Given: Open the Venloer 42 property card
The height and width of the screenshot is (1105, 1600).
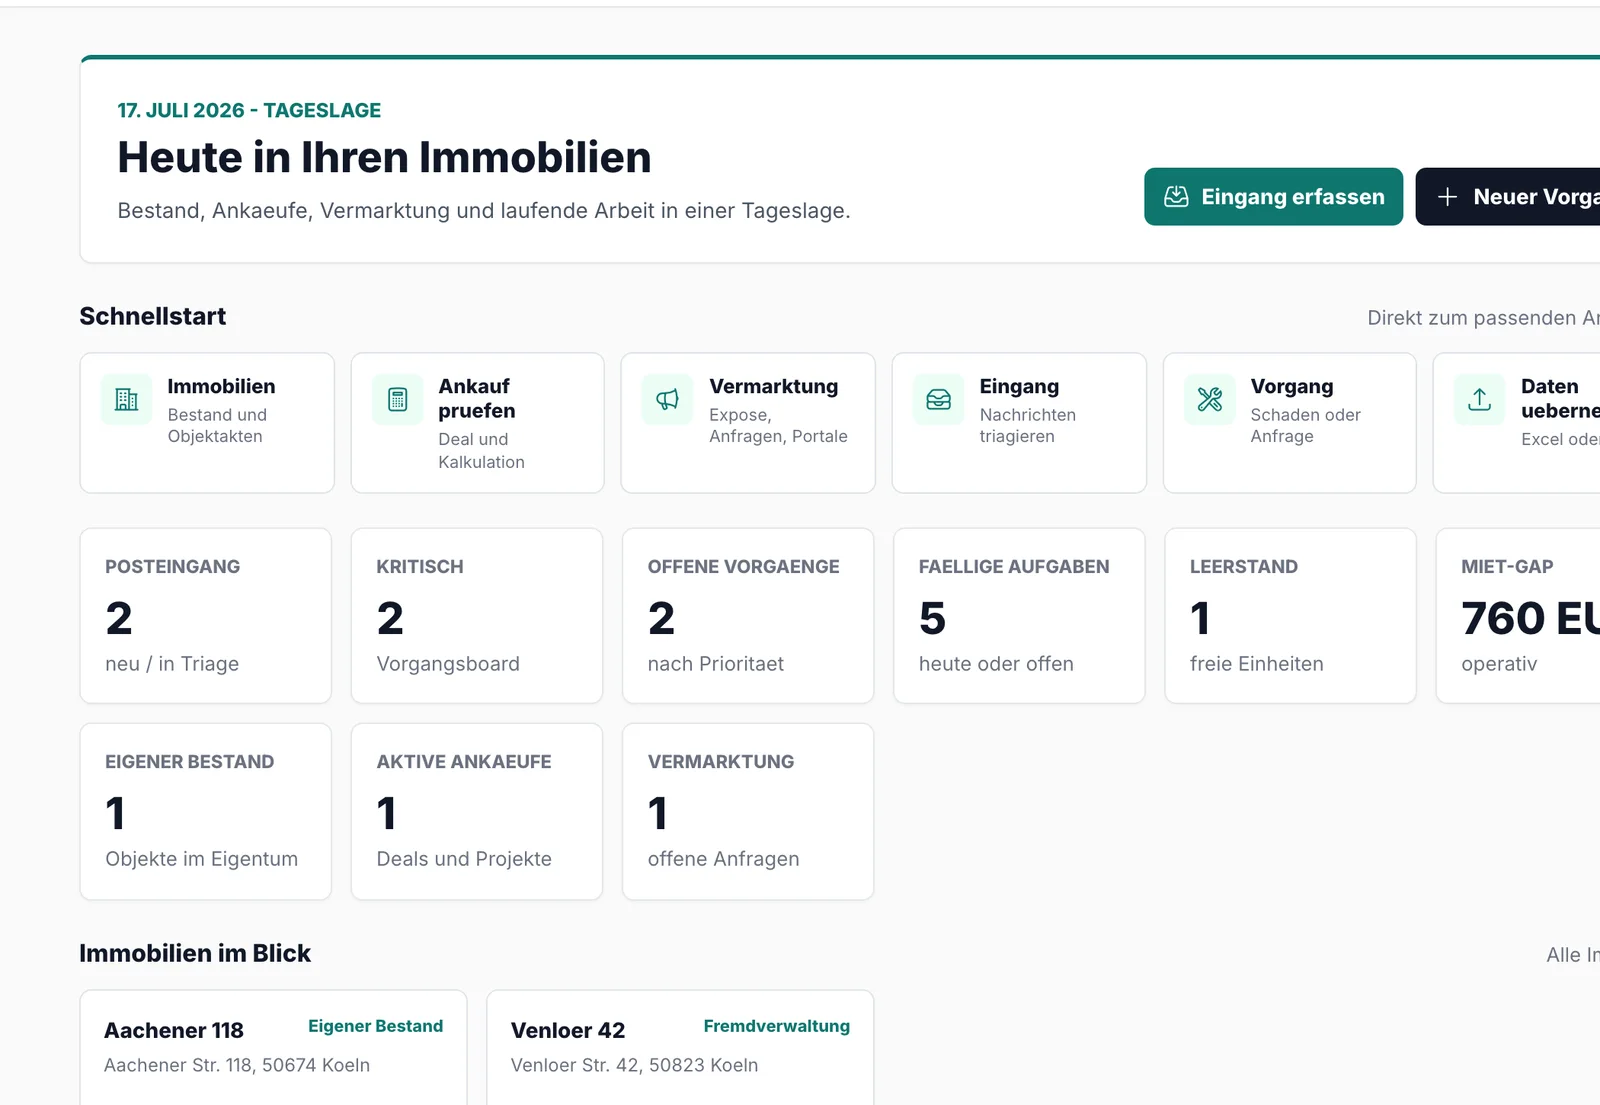Looking at the screenshot, I should point(680,1048).
